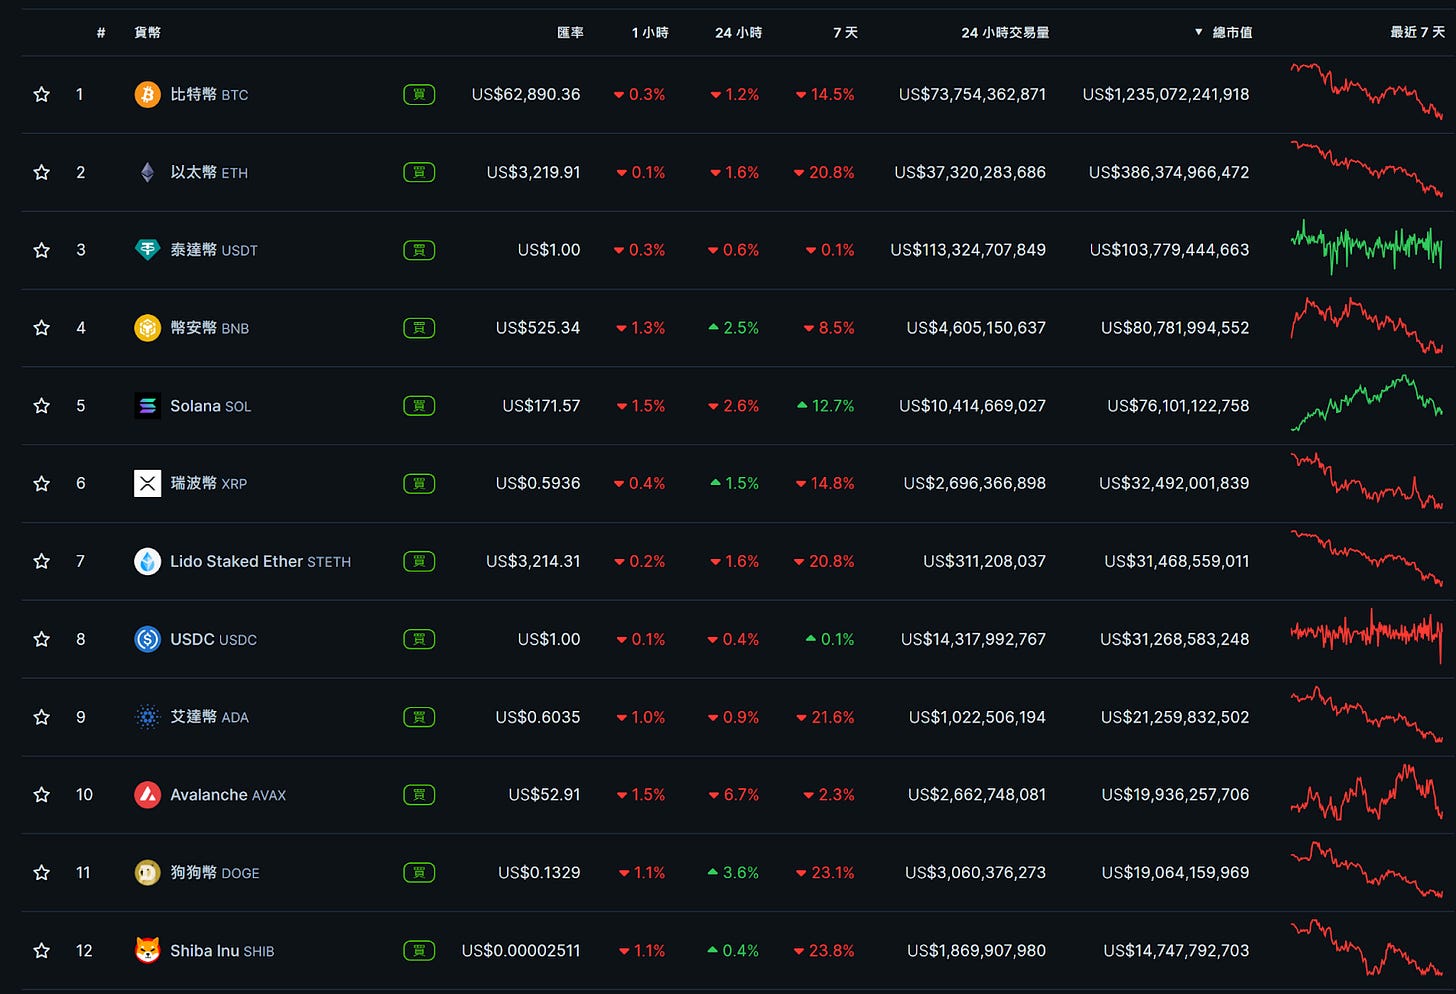Sort by # rank column header
The width and height of the screenshot is (1456, 994).
pyautogui.click(x=101, y=32)
